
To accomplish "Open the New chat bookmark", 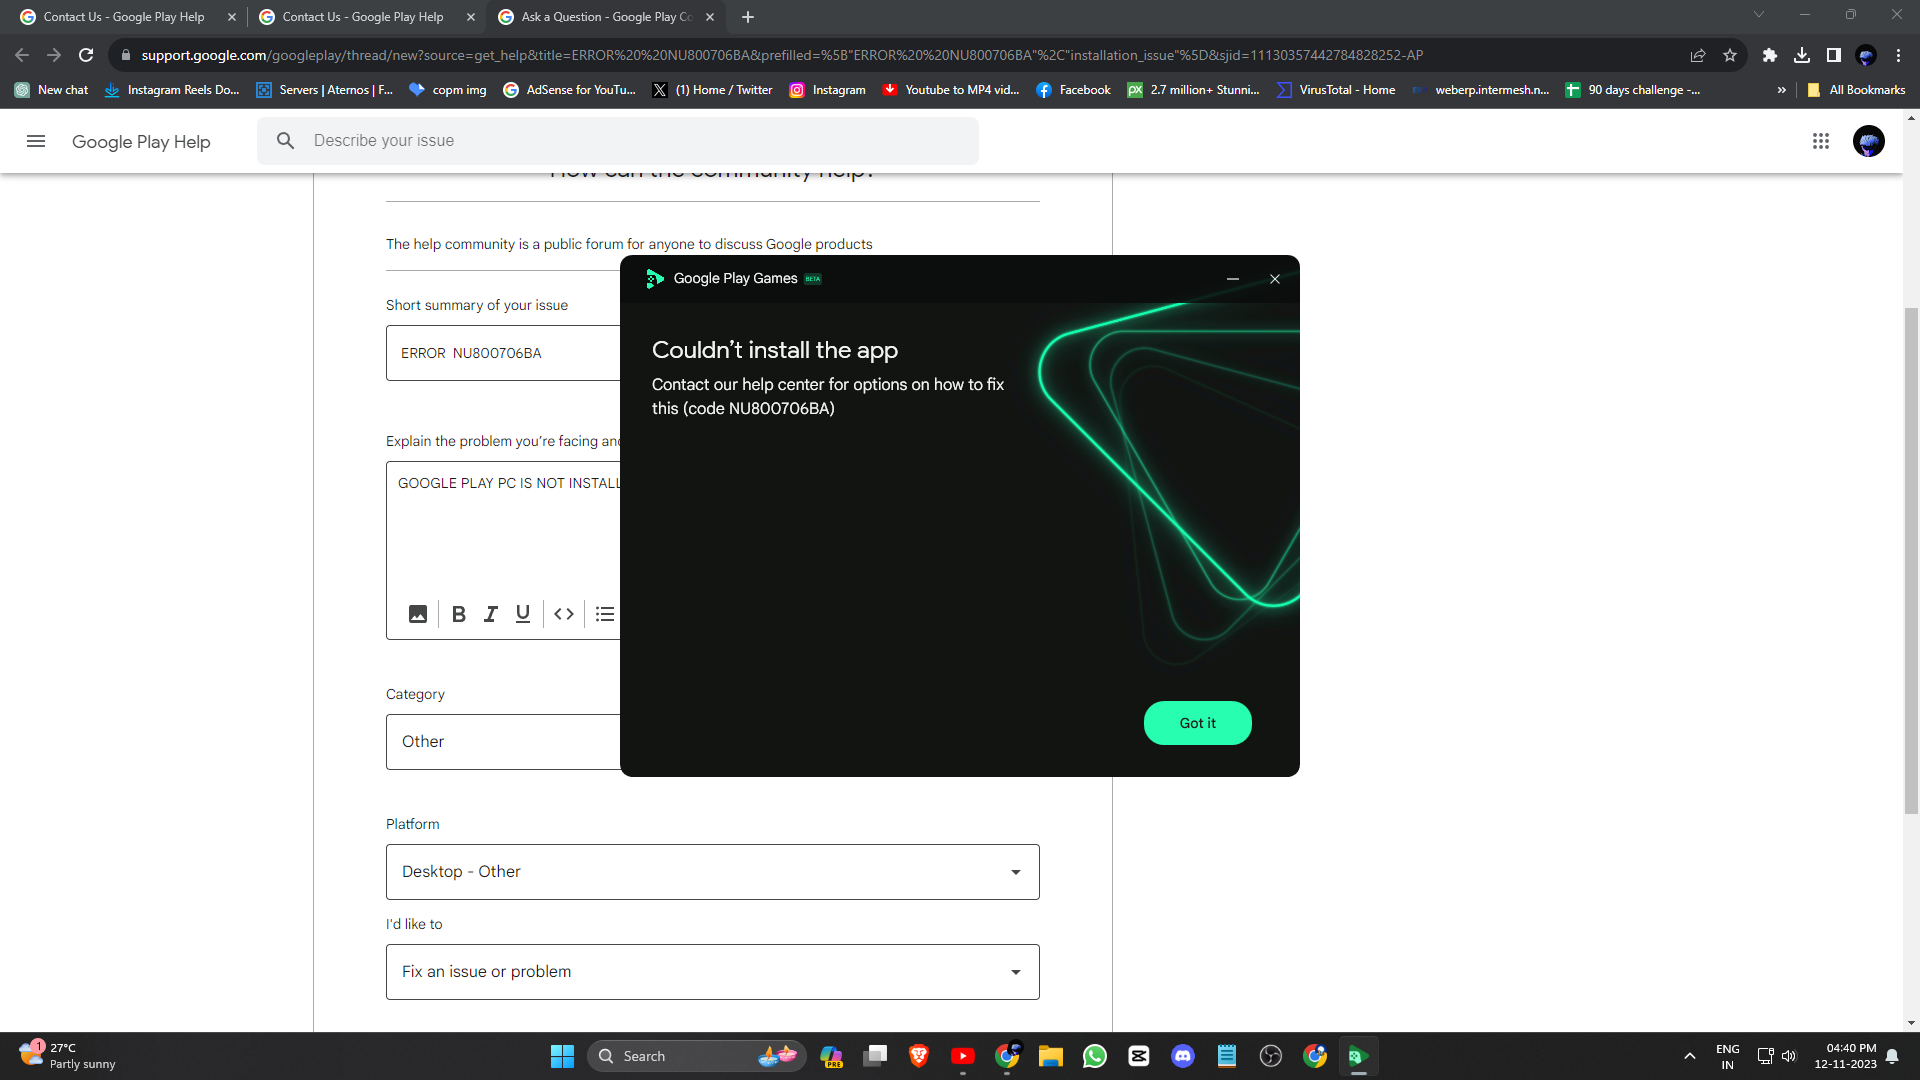I will point(52,90).
